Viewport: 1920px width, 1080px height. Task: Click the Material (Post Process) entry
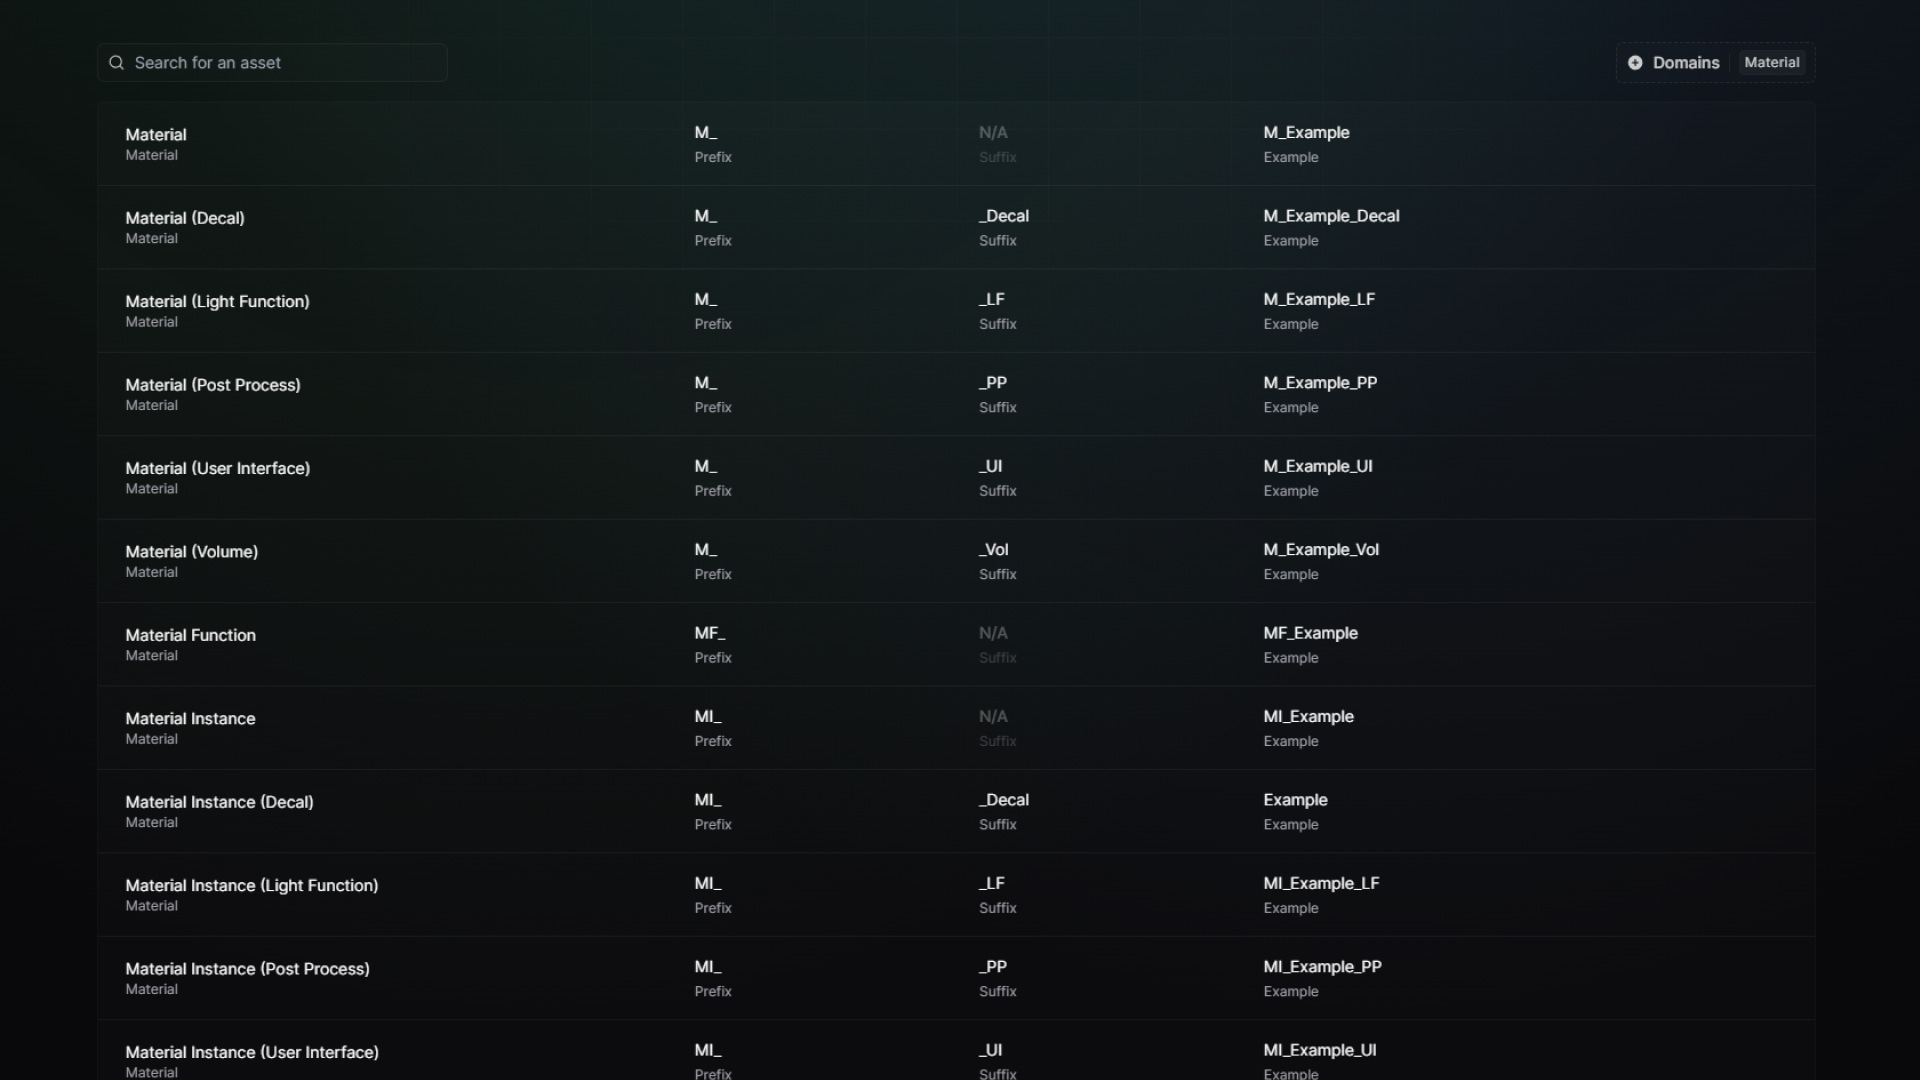(x=400, y=392)
